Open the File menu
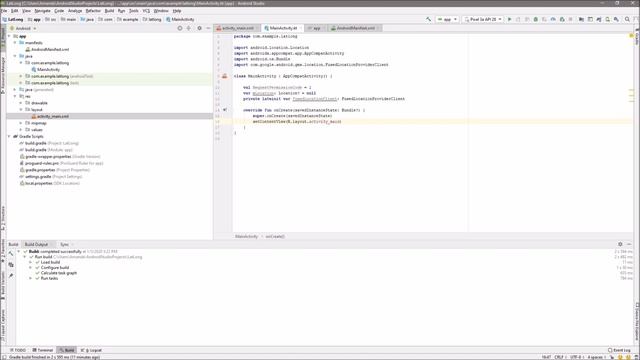This screenshot has height=360, width=640. (4, 11)
